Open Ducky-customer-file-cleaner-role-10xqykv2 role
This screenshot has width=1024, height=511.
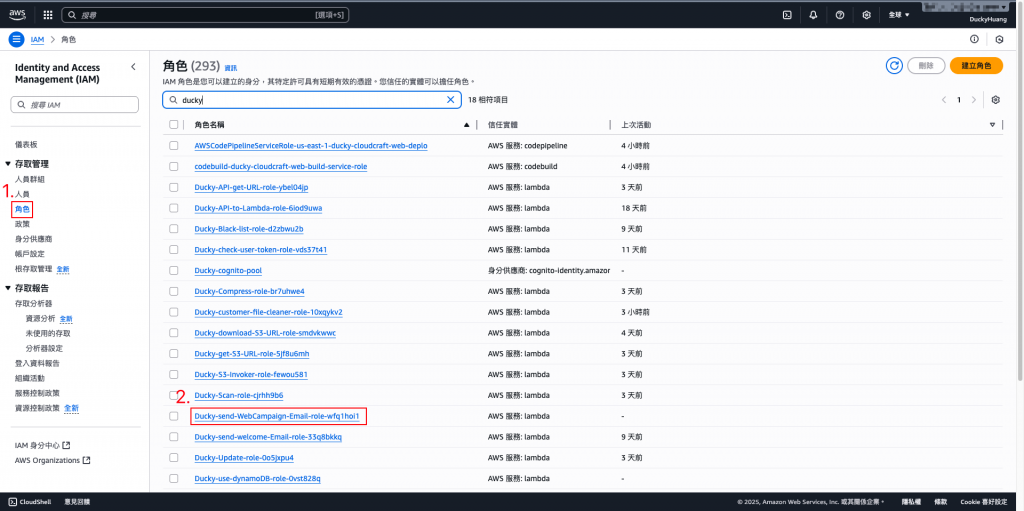point(268,312)
